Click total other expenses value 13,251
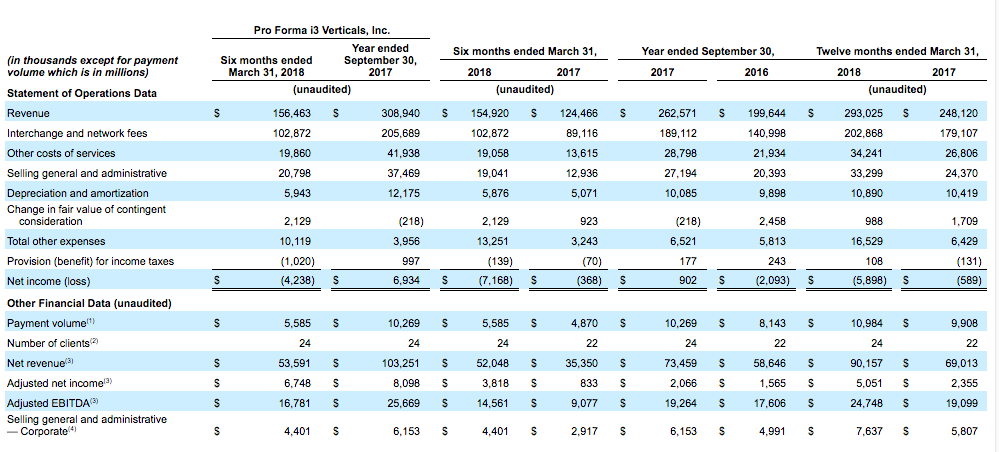The image size is (999, 452). (x=494, y=241)
